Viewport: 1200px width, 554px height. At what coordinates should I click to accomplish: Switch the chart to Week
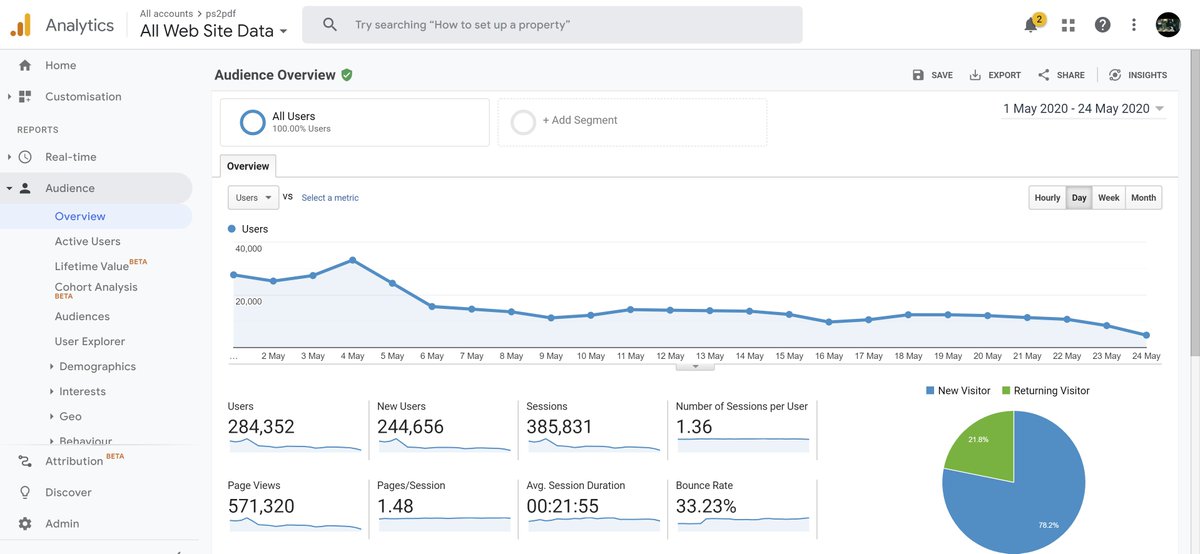pyautogui.click(x=1109, y=198)
